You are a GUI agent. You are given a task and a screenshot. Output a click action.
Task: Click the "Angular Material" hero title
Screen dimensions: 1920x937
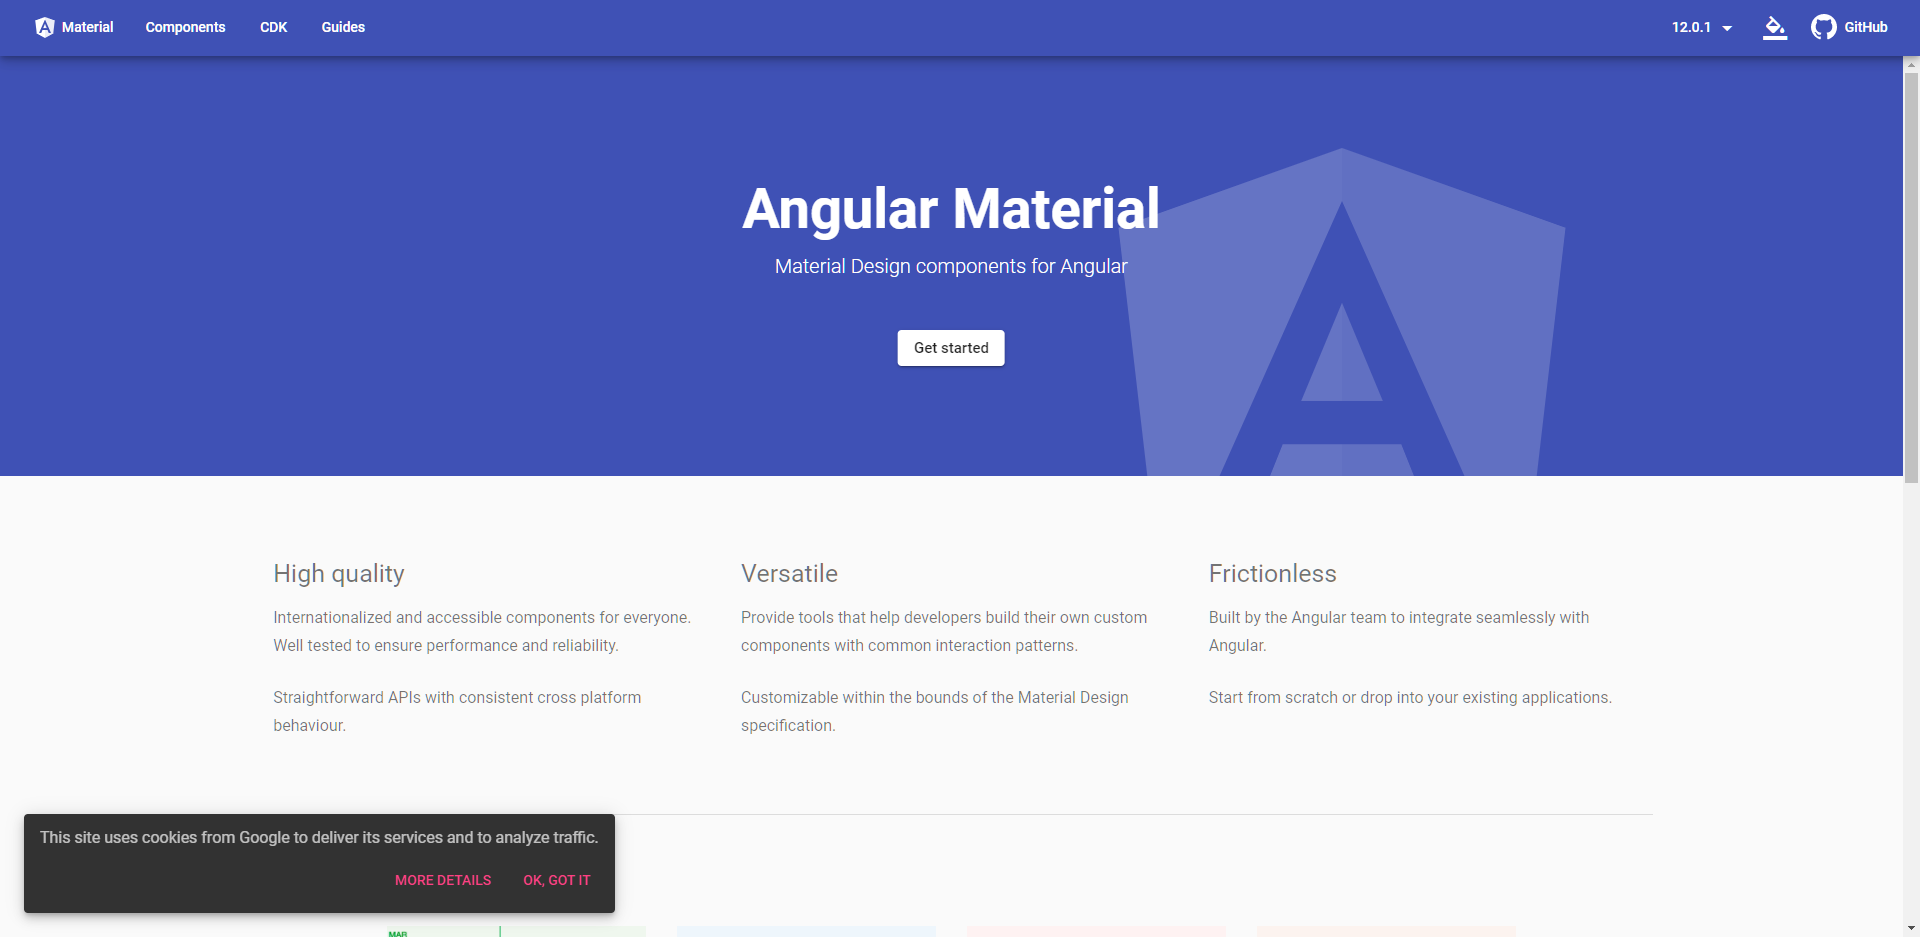click(951, 209)
